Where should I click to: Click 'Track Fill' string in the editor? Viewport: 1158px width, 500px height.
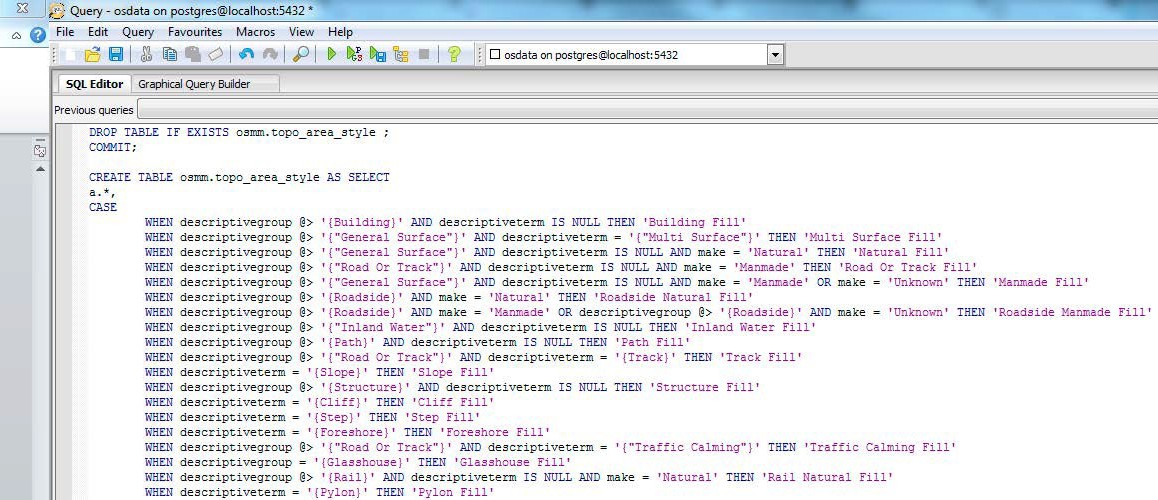(x=761, y=357)
